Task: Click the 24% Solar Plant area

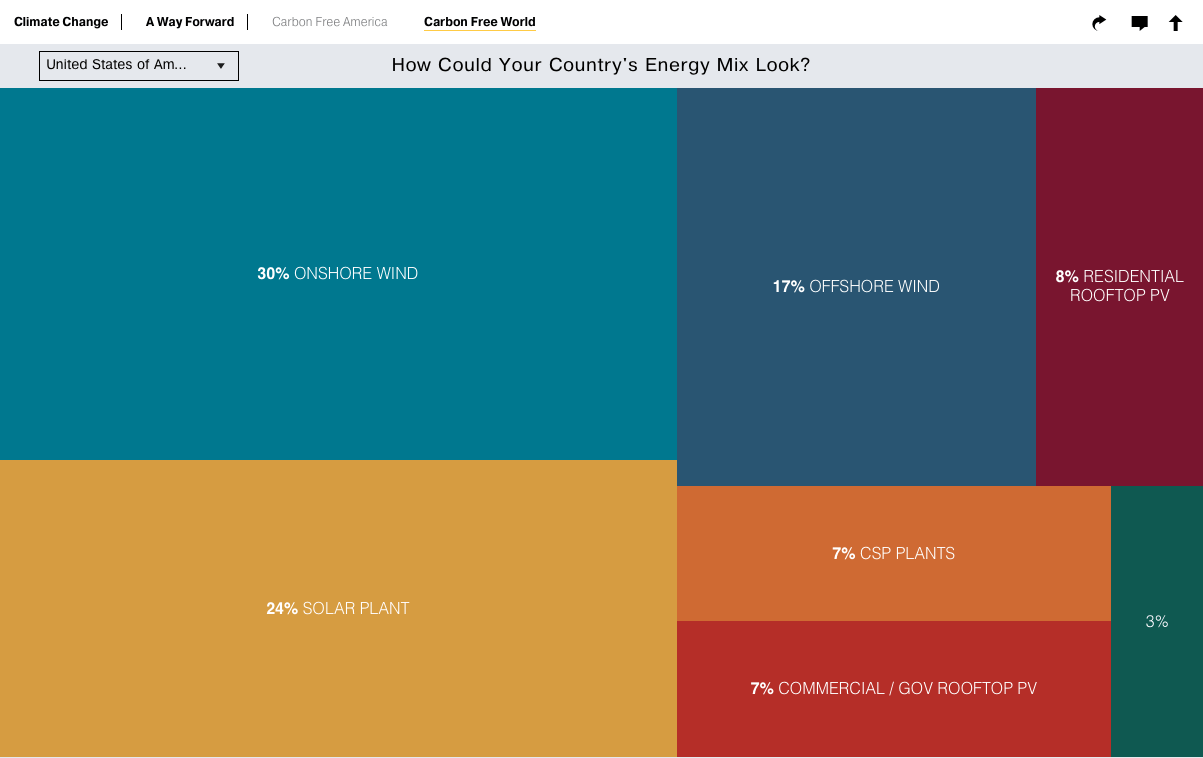Action: pos(338,608)
